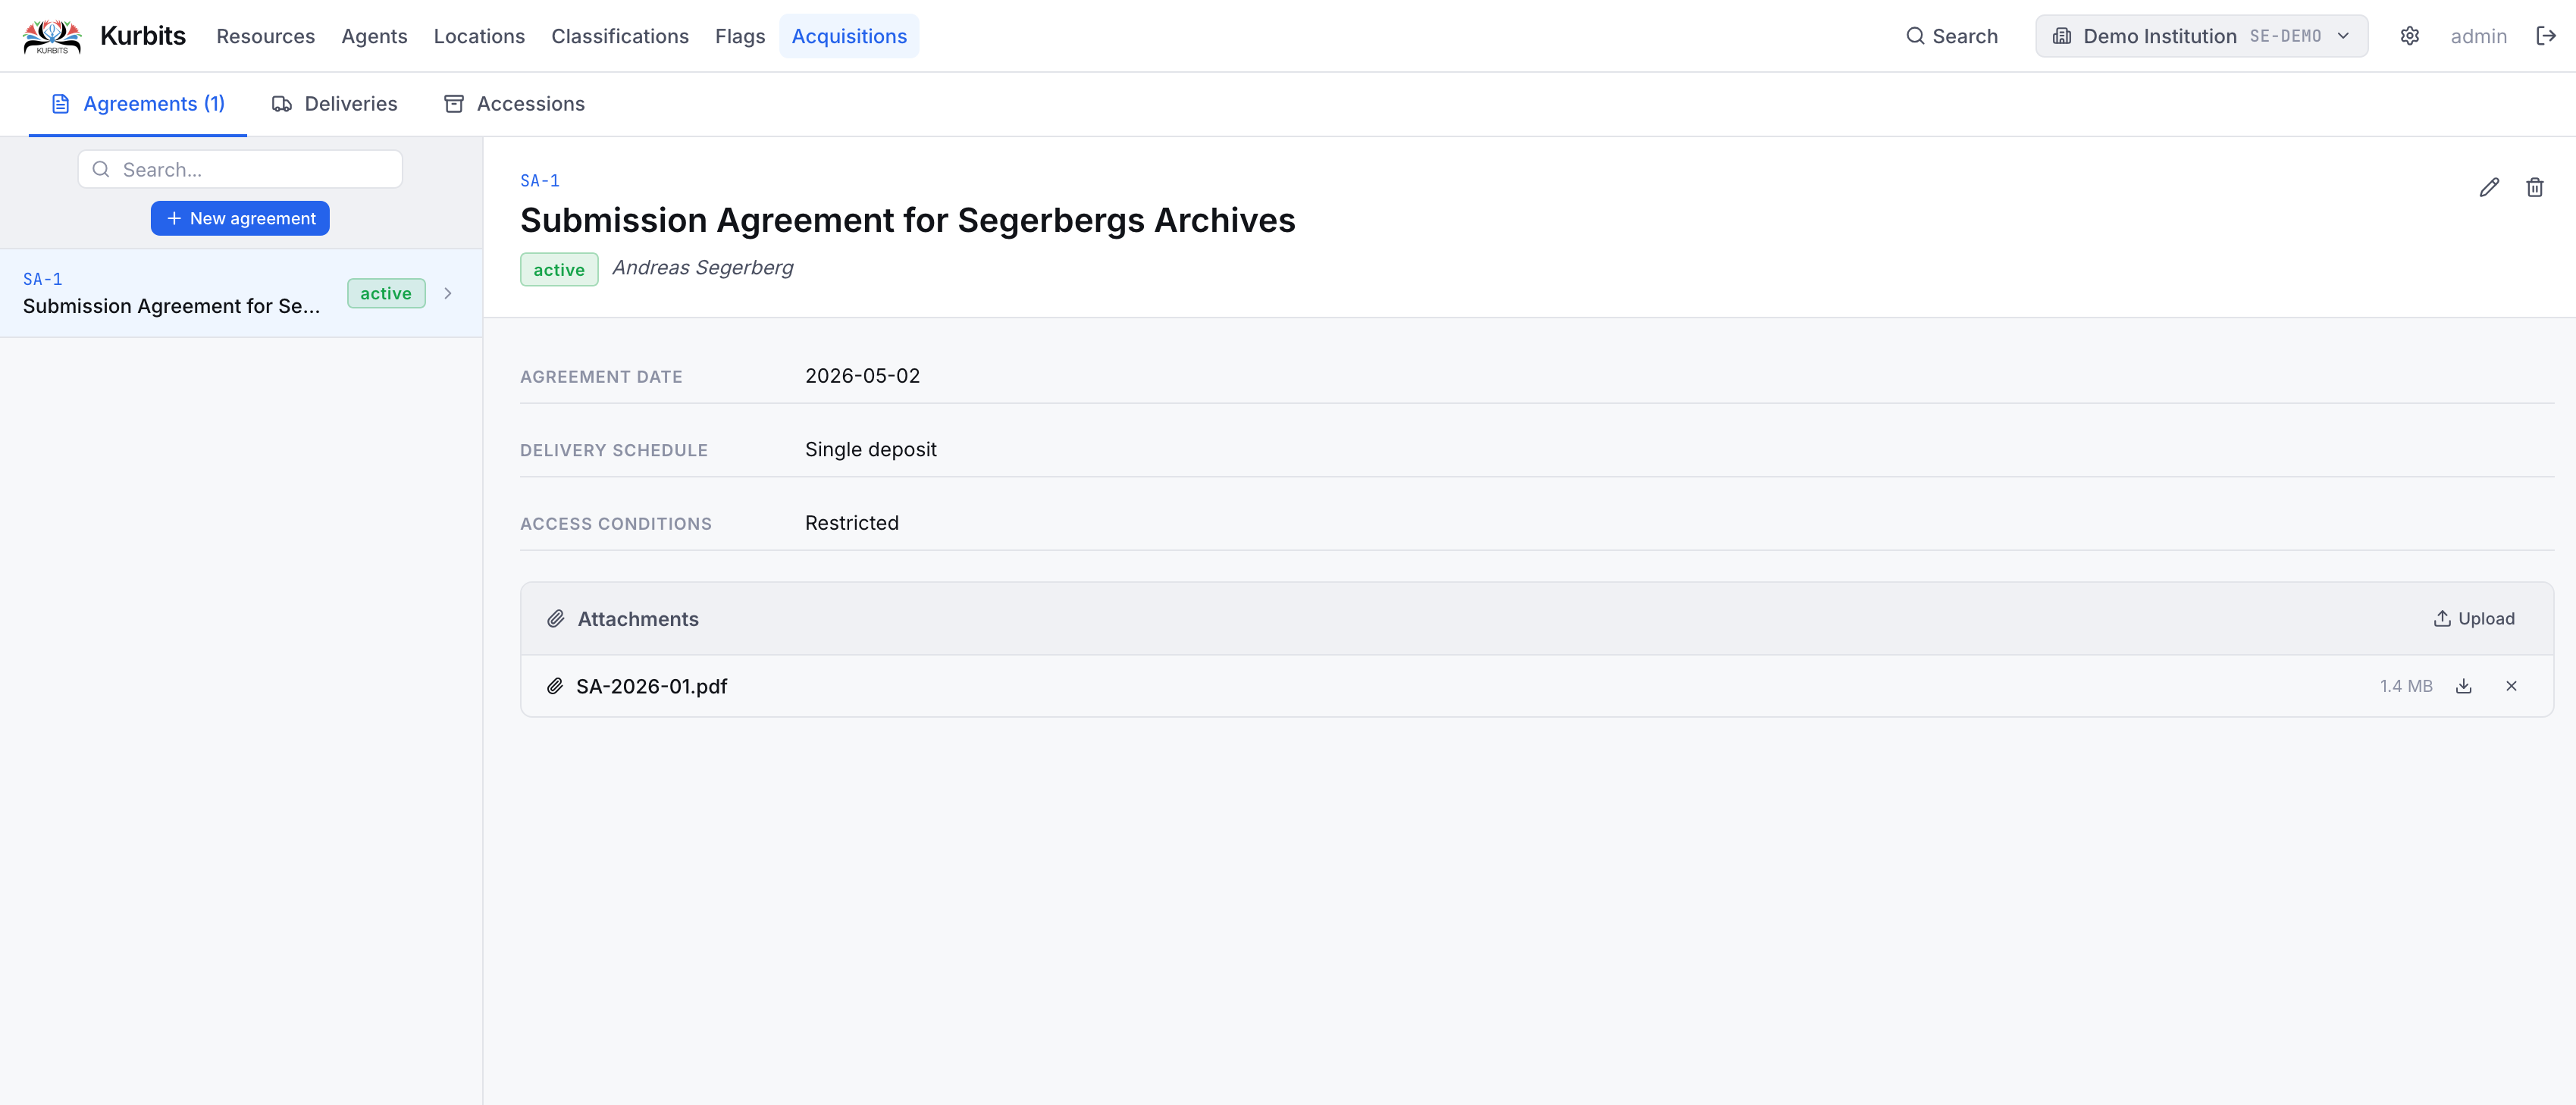The width and height of the screenshot is (2576, 1105).
Task: Click the Kurbits logo
Action: [52, 36]
